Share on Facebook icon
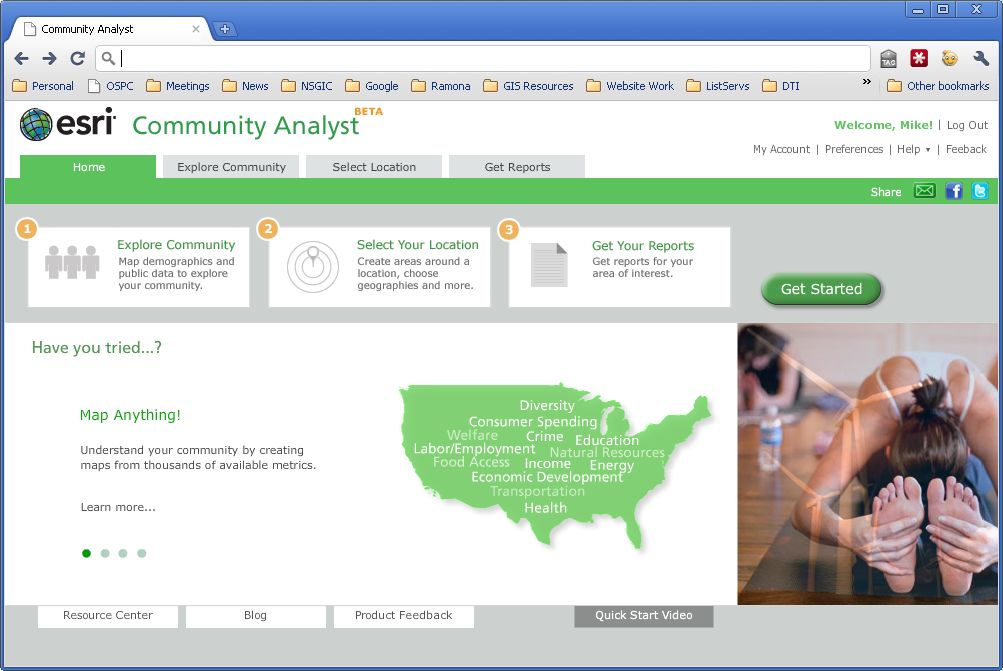The width and height of the screenshot is (1003, 671). (954, 191)
